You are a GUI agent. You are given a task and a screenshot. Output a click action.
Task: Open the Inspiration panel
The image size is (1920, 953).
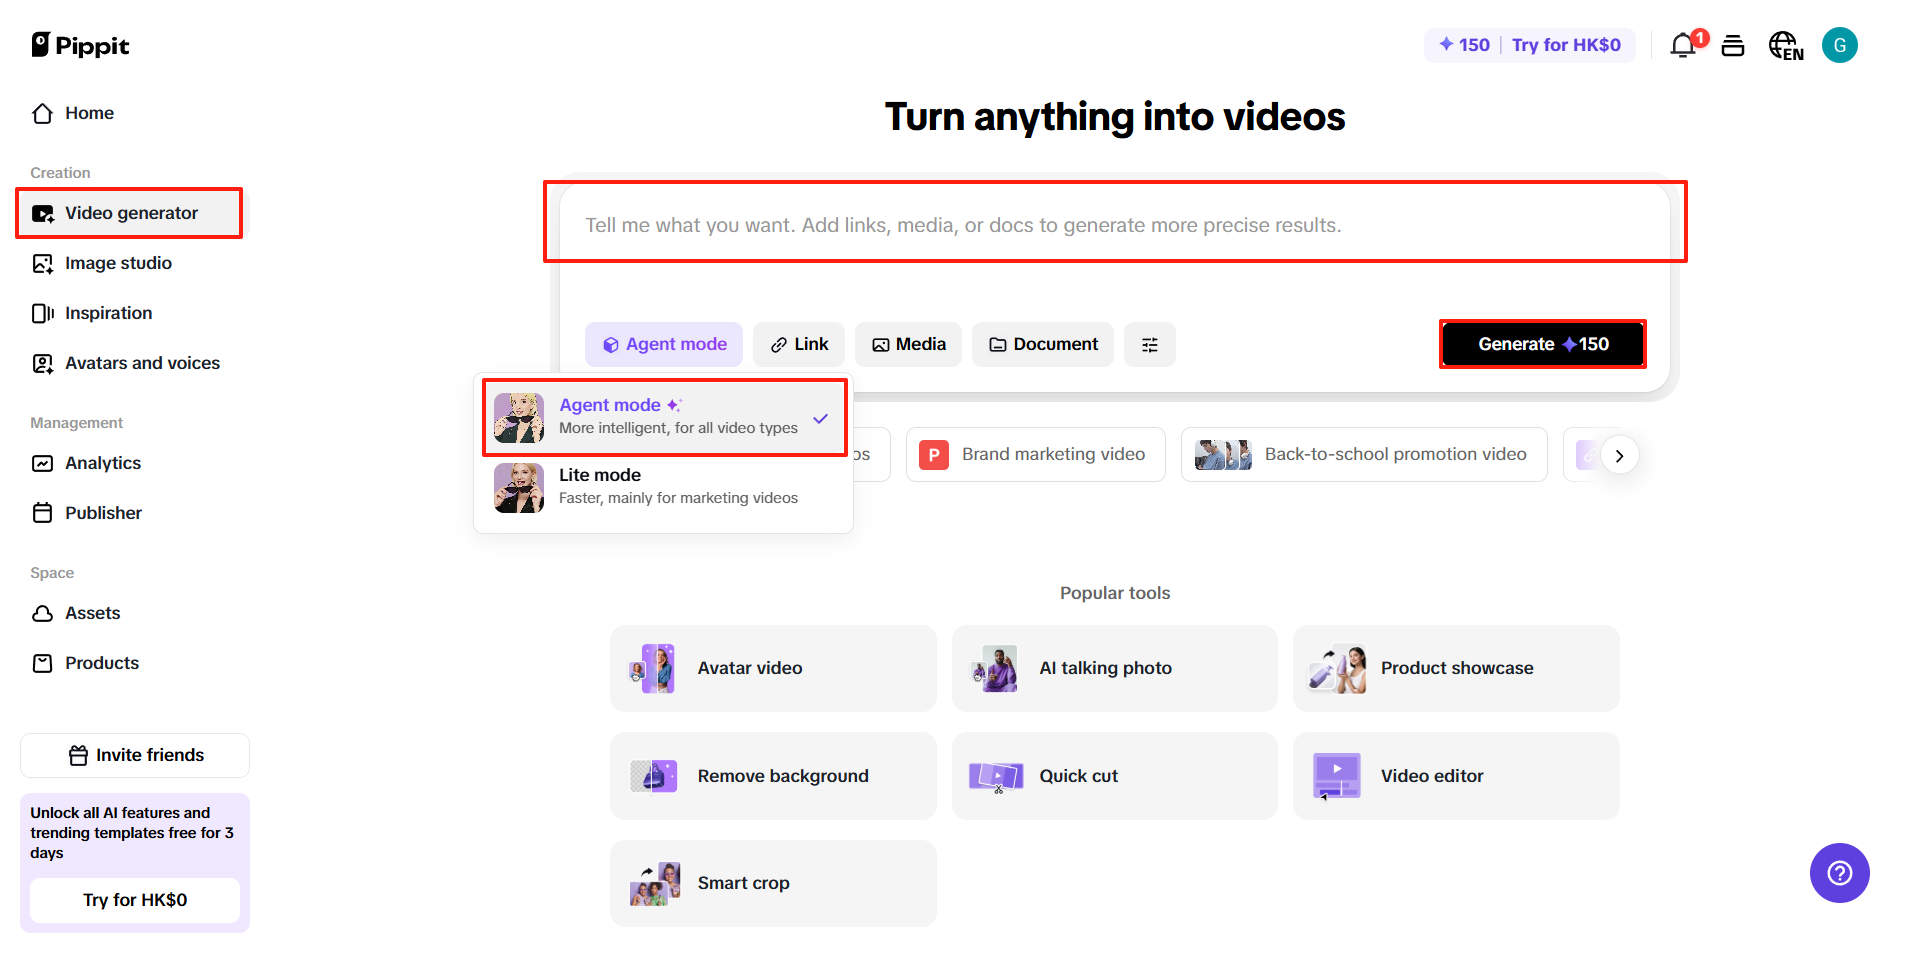tap(108, 313)
